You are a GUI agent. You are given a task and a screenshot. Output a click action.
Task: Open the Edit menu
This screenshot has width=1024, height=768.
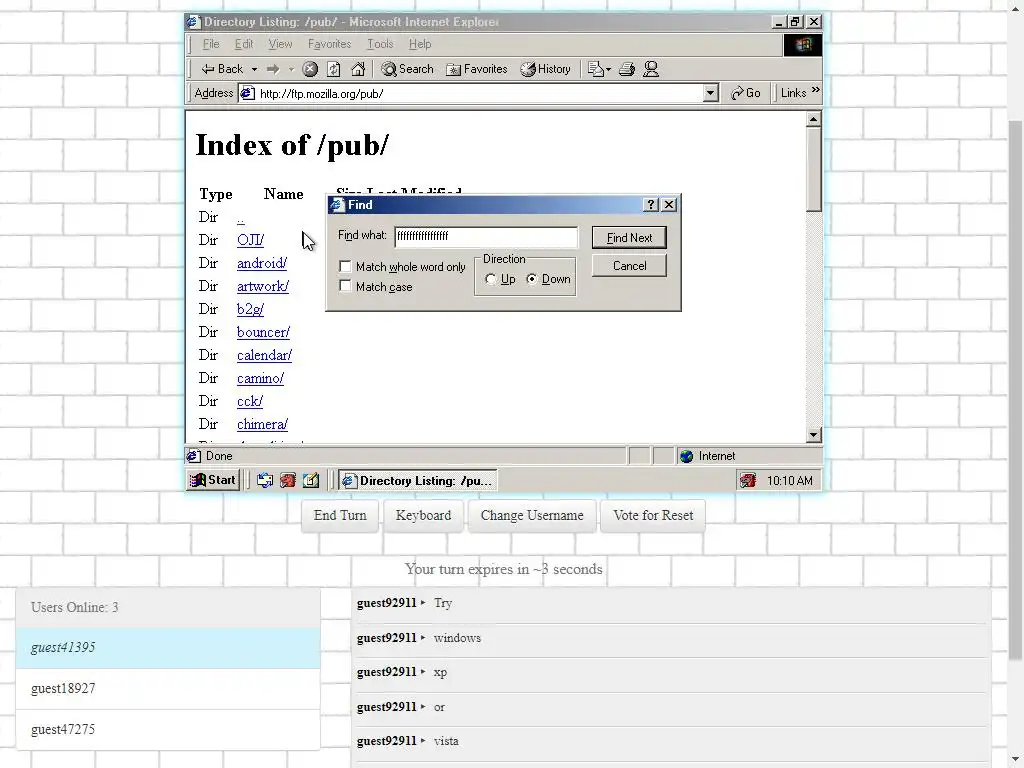click(x=244, y=44)
